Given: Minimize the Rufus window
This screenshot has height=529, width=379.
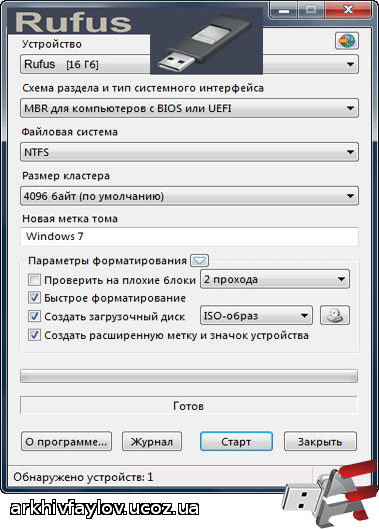Looking at the screenshot, I should click(x=283, y=10).
